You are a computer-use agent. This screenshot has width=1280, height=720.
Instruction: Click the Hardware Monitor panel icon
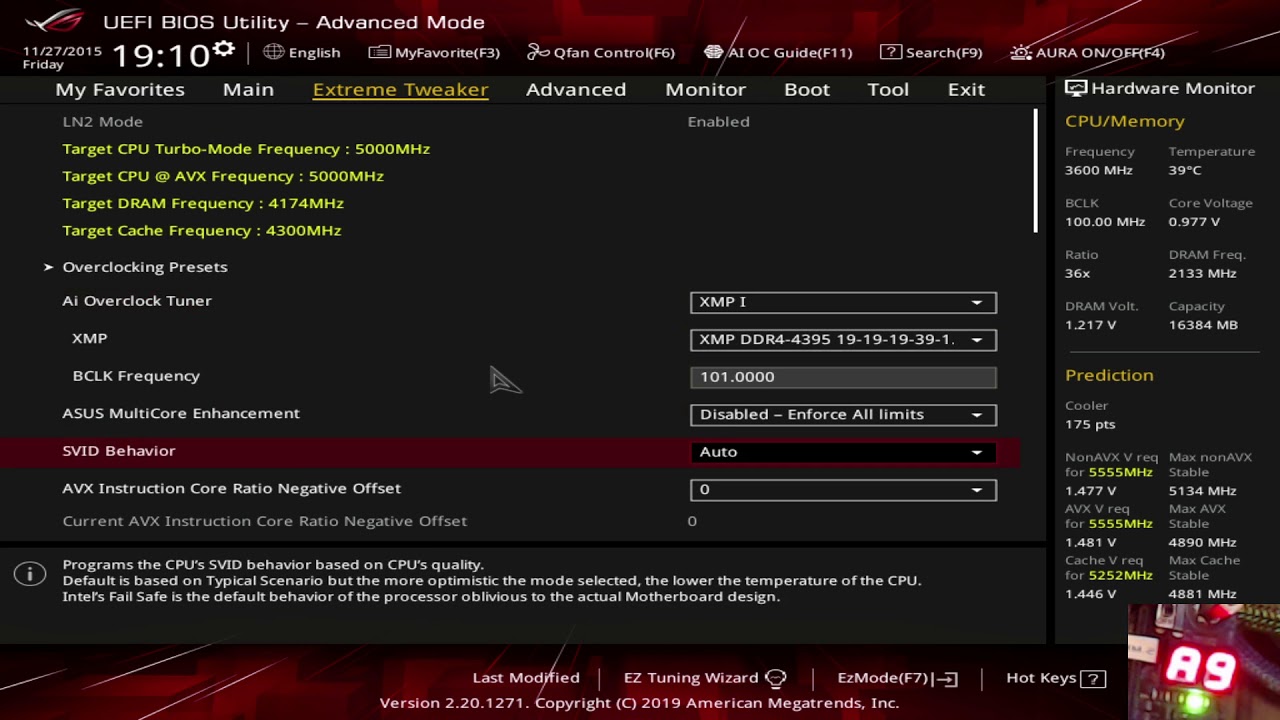tap(1076, 88)
